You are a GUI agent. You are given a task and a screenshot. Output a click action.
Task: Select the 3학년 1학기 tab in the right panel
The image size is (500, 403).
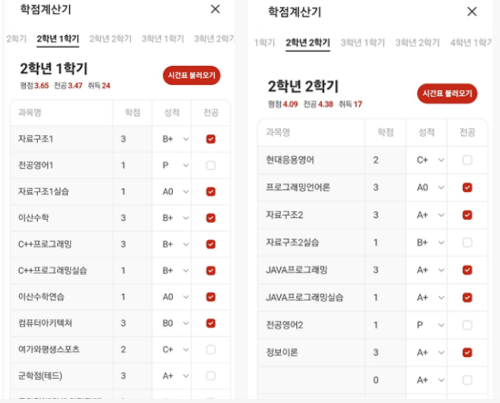coord(363,43)
